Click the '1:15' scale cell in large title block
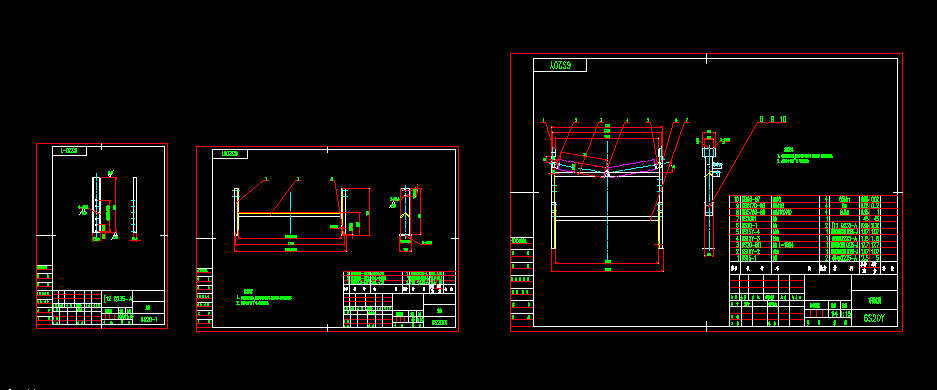The height and width of the screenshot is (390, 937). (846, 314)
